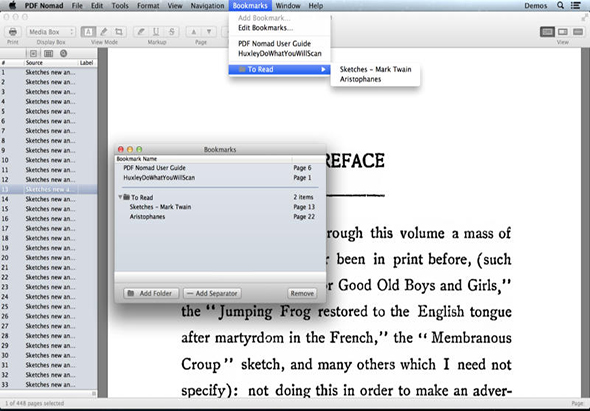Viewport: 590px width, 411px height.
Task: Select page 1 row in the sidebar
Action: [x=49, y=72]
